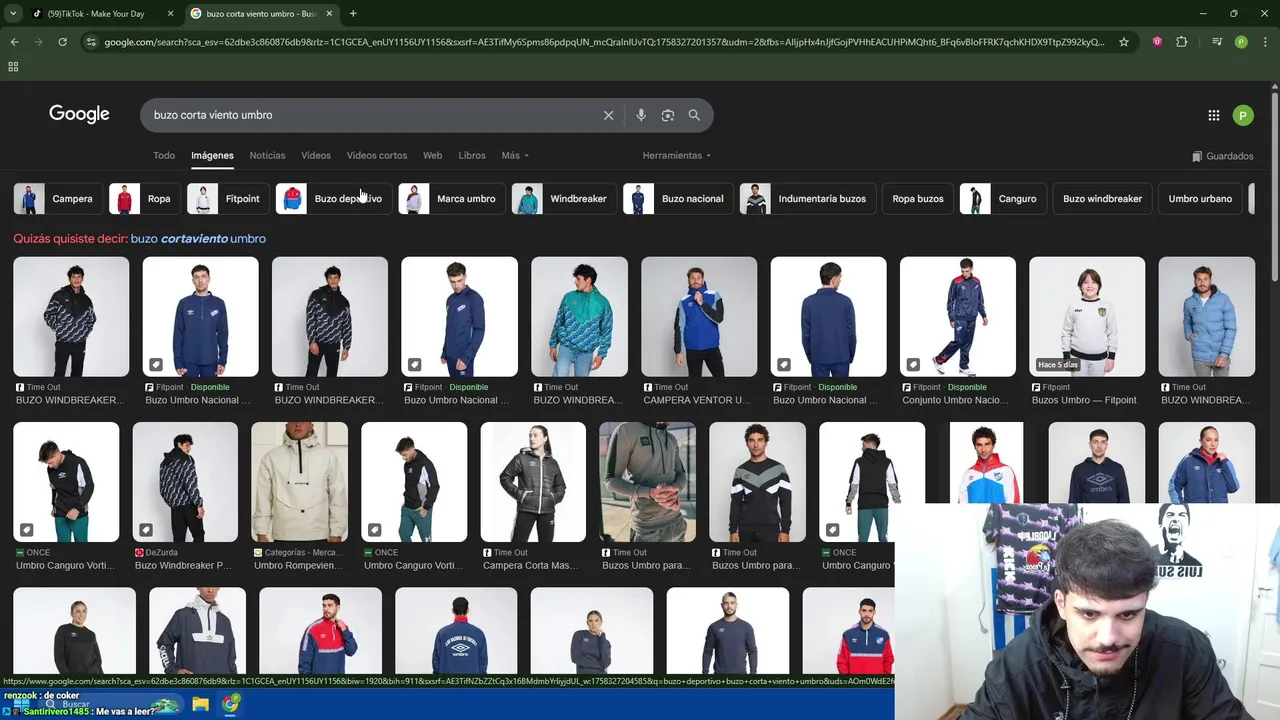Filter results by Fitpoint chip
This screenshot has width=1280, height=720.
click(x=227, y=199)
